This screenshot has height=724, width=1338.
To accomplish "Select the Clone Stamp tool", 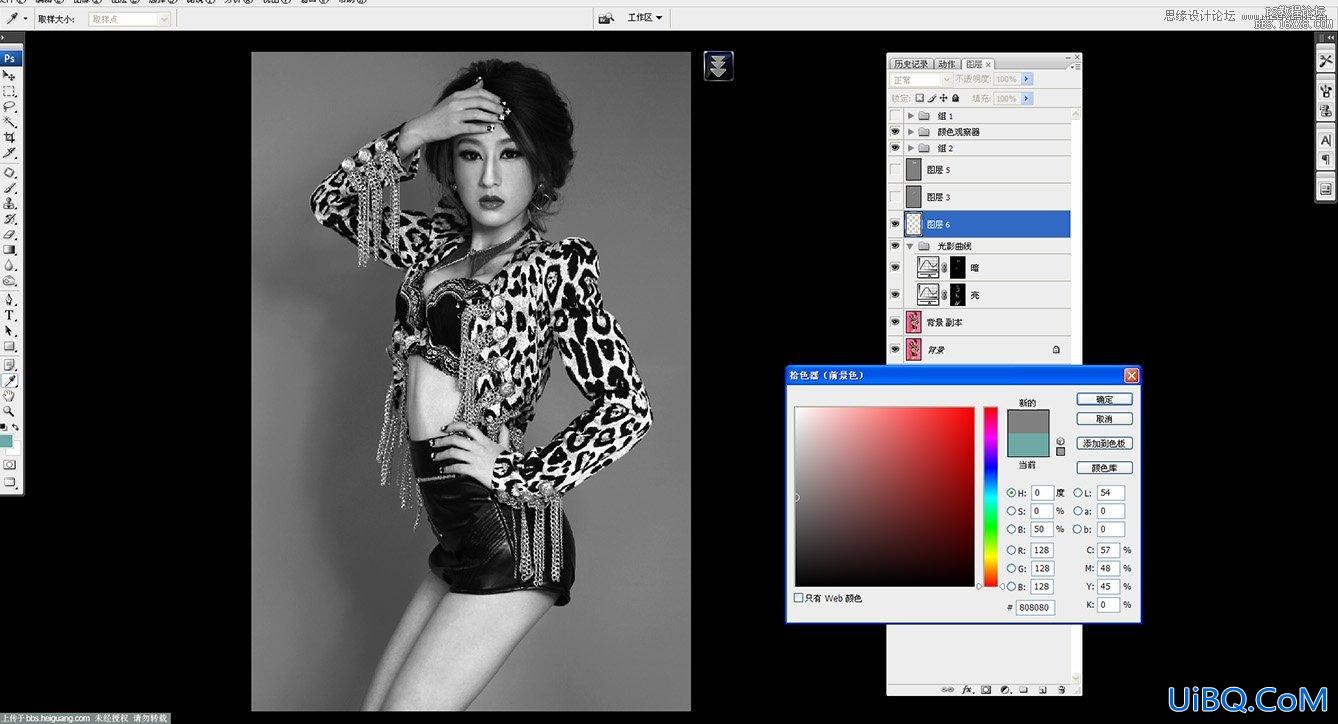I will (x=10, y=202).
